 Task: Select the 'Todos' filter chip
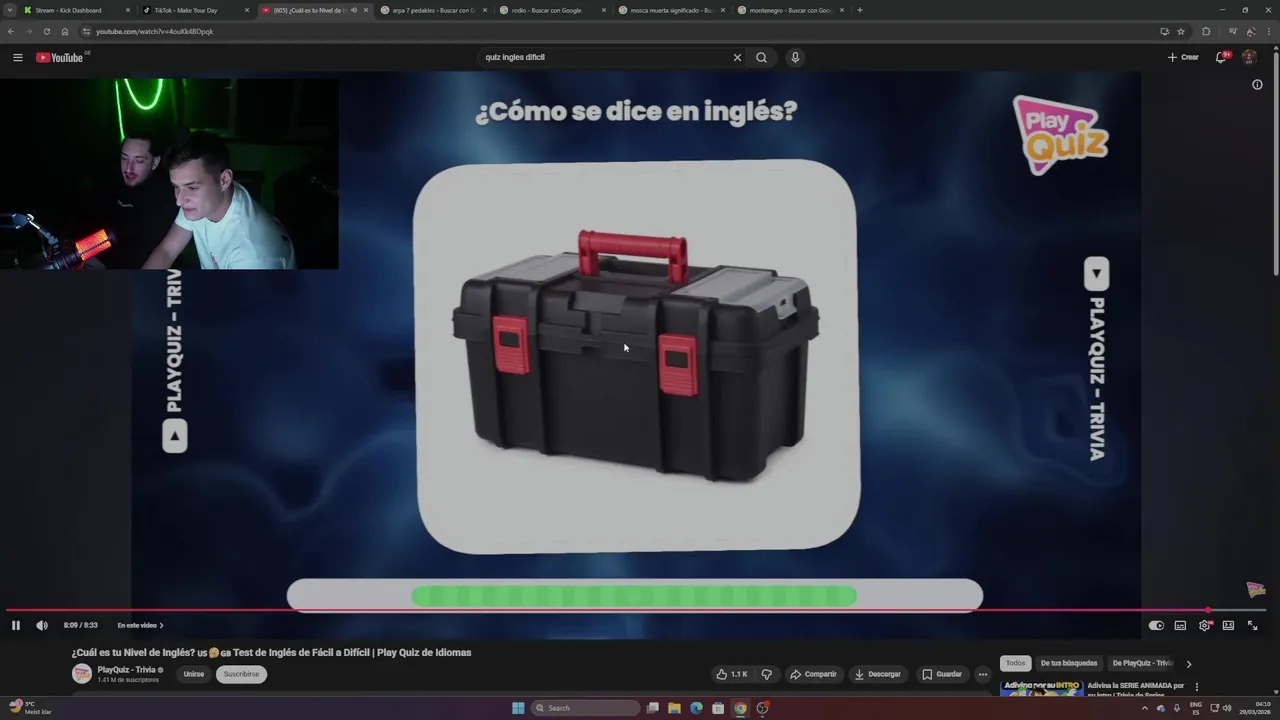(1015, 663)
